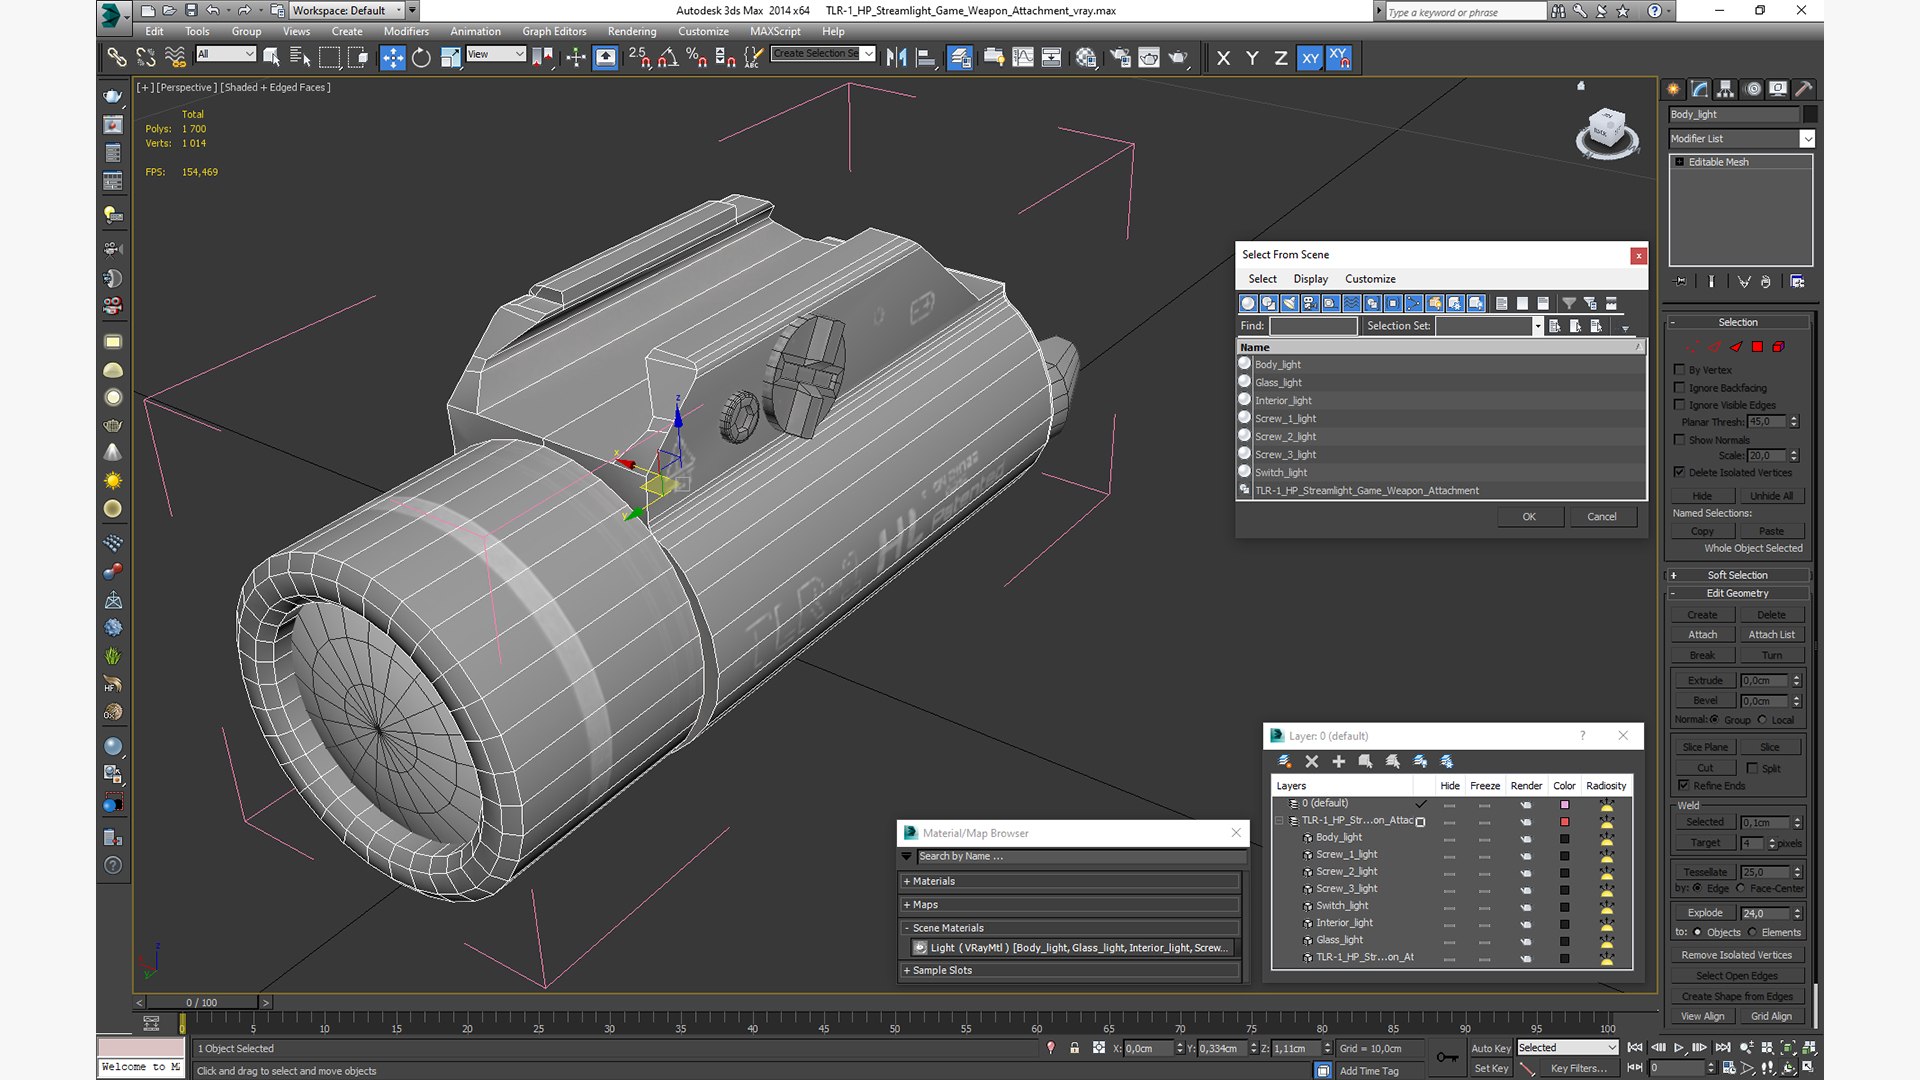Uncheck Delete Isolated Vertices
This screenshot has height=1080, width=1920.
pos(1680,472)
